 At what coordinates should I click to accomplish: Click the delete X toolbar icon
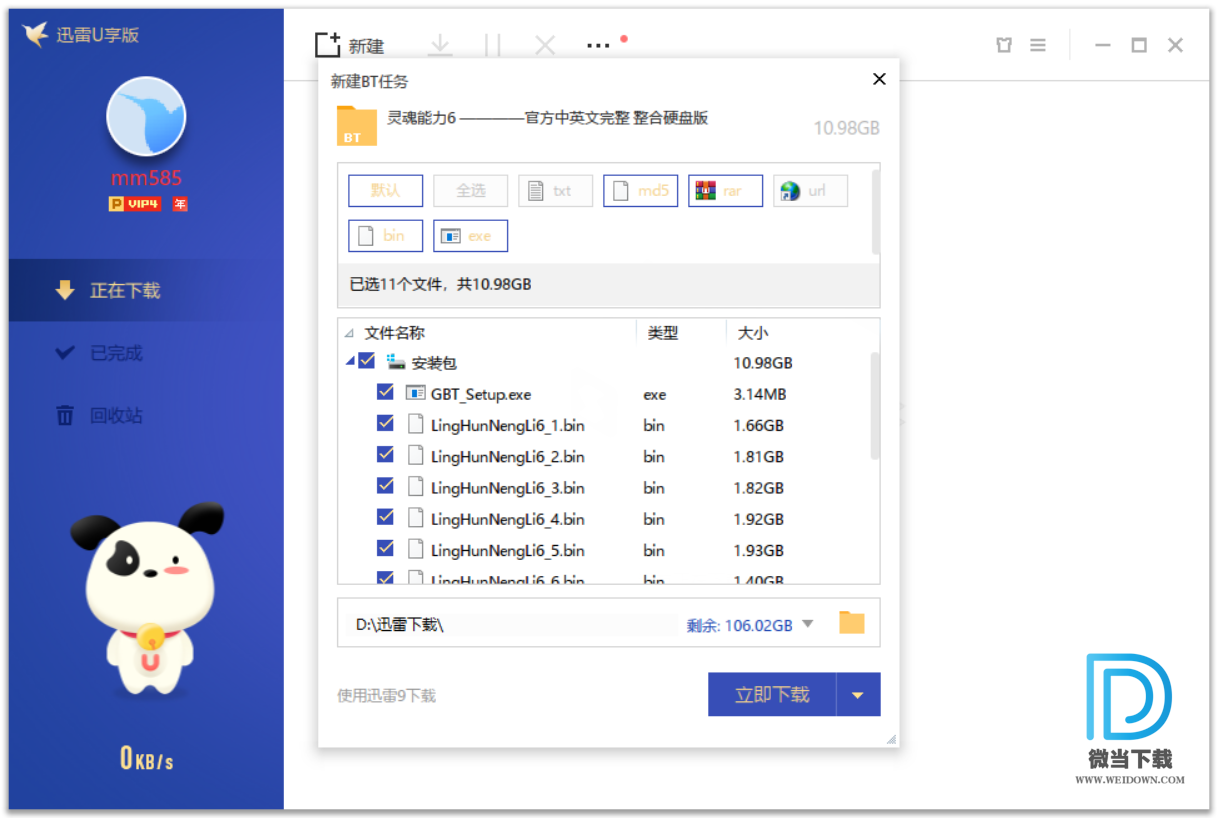[545, 45]
